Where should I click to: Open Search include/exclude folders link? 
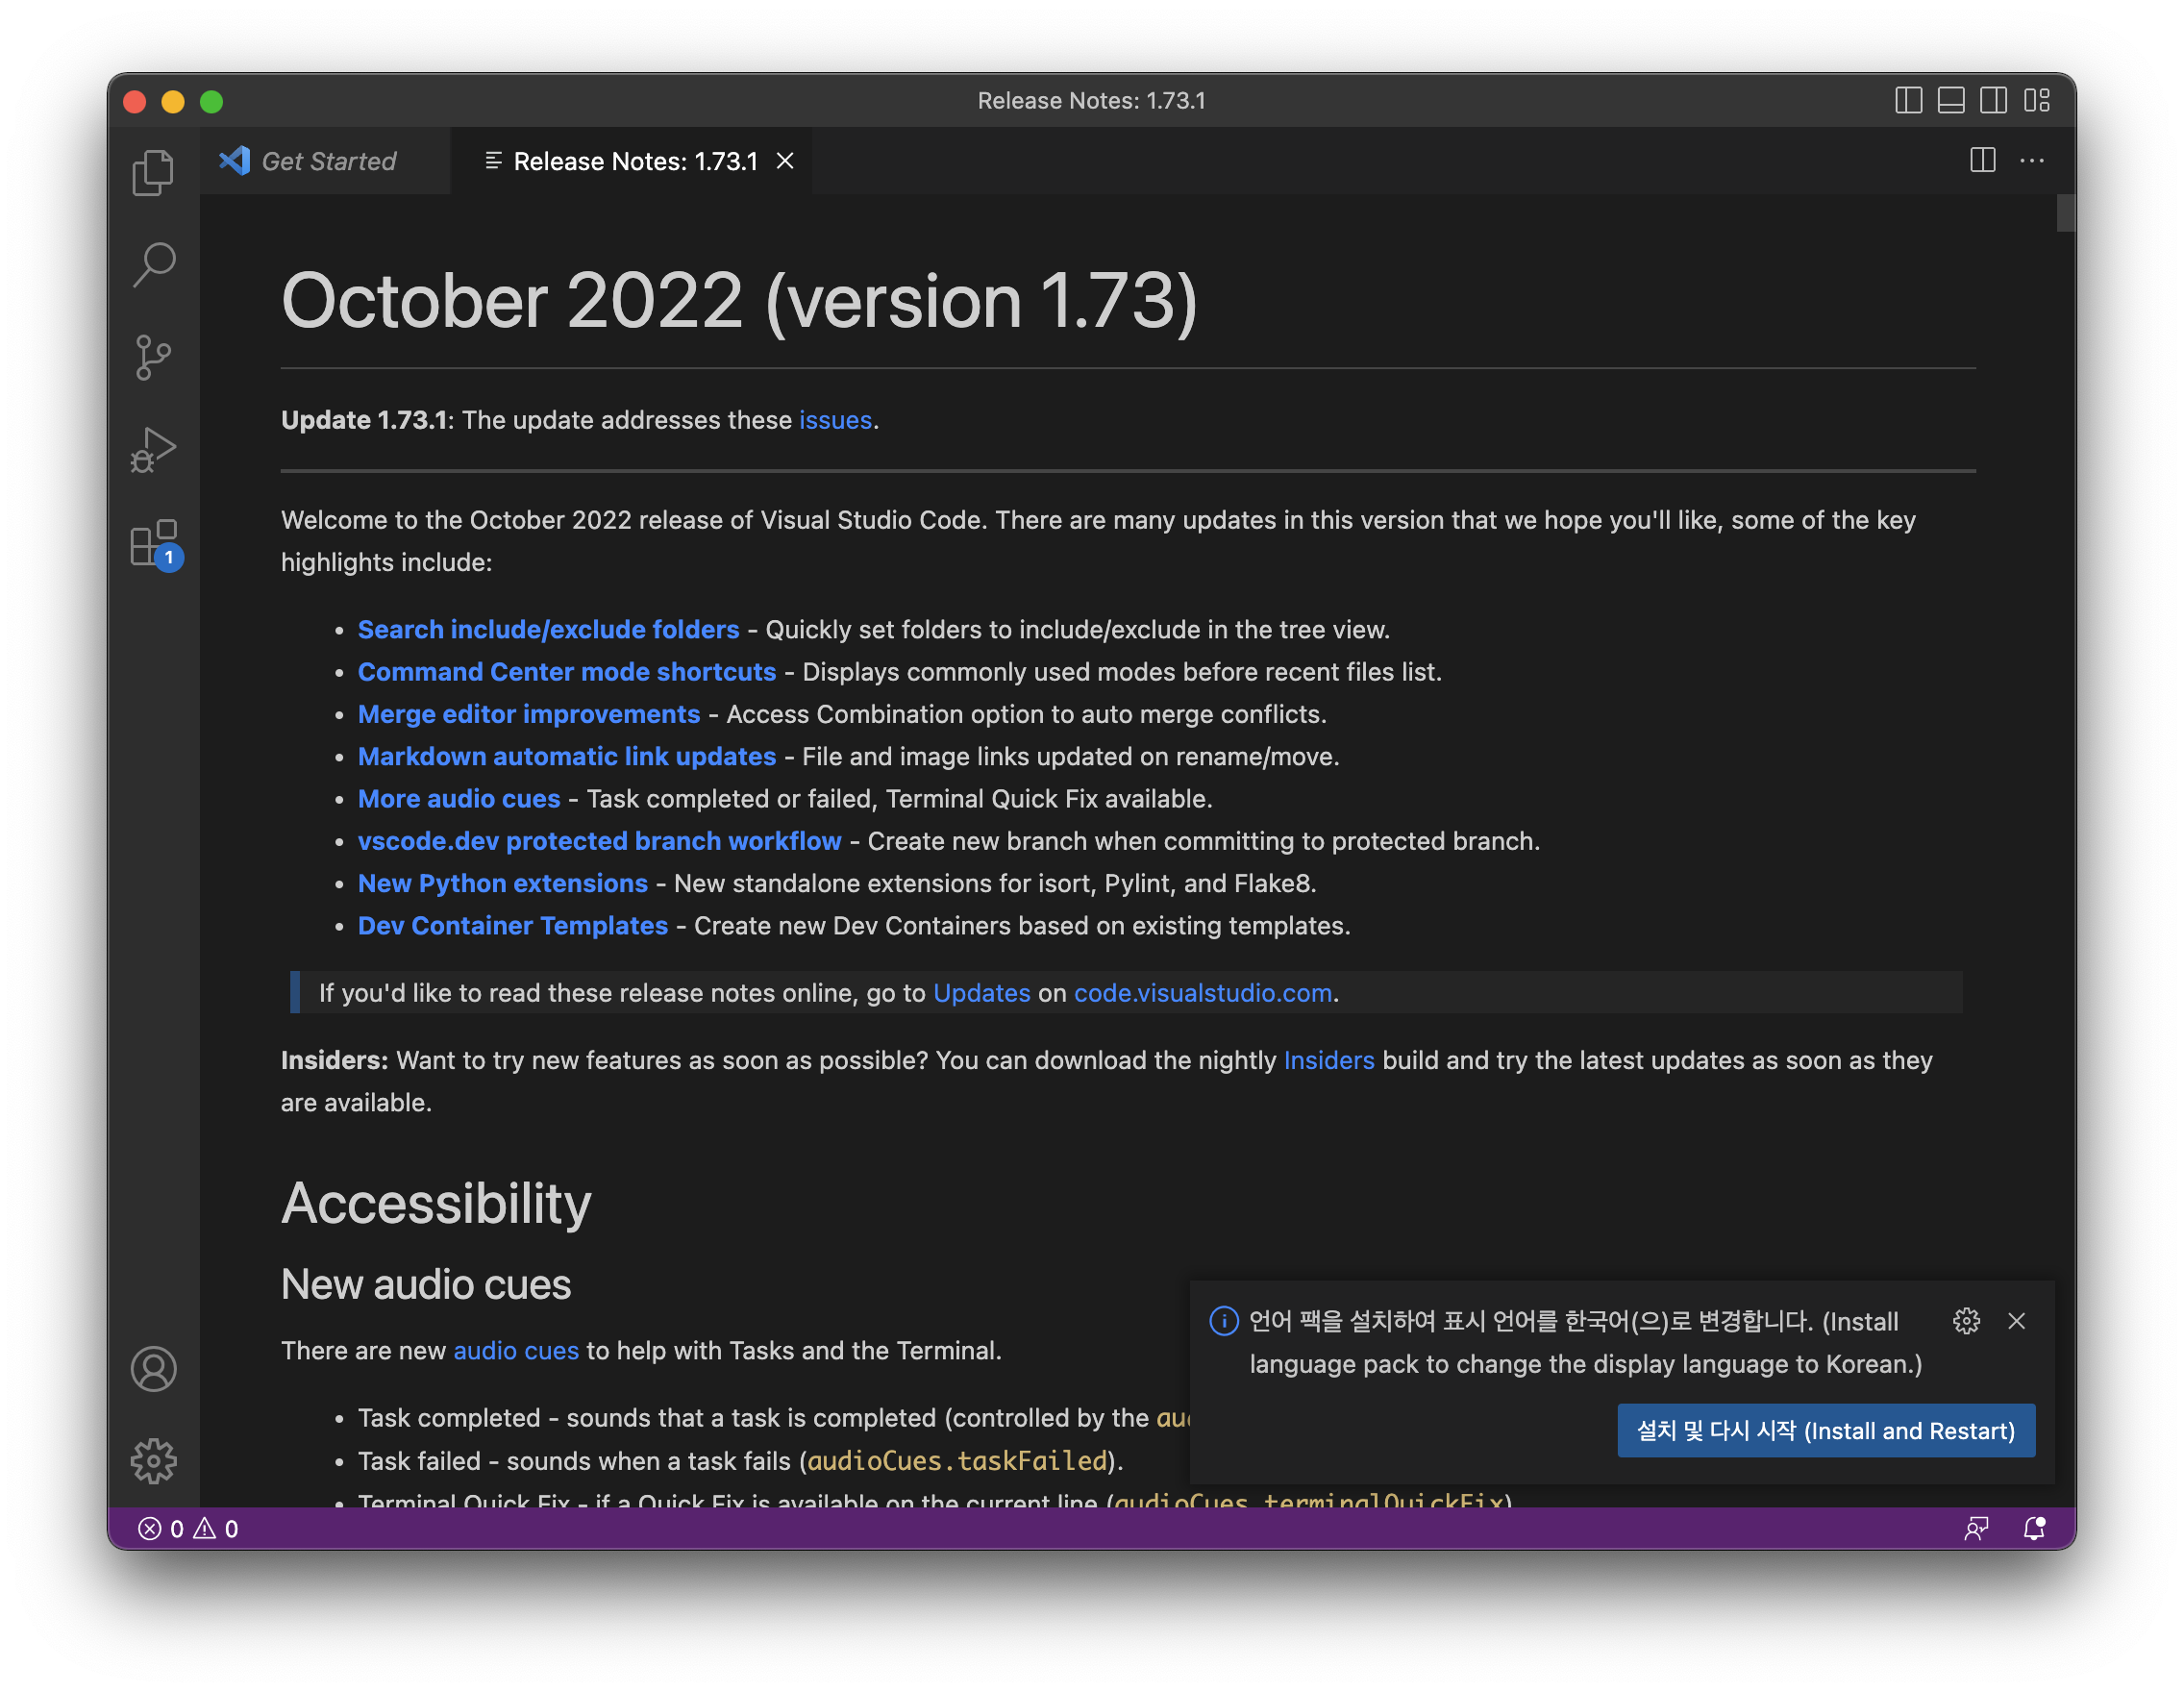tap(548, 629)
